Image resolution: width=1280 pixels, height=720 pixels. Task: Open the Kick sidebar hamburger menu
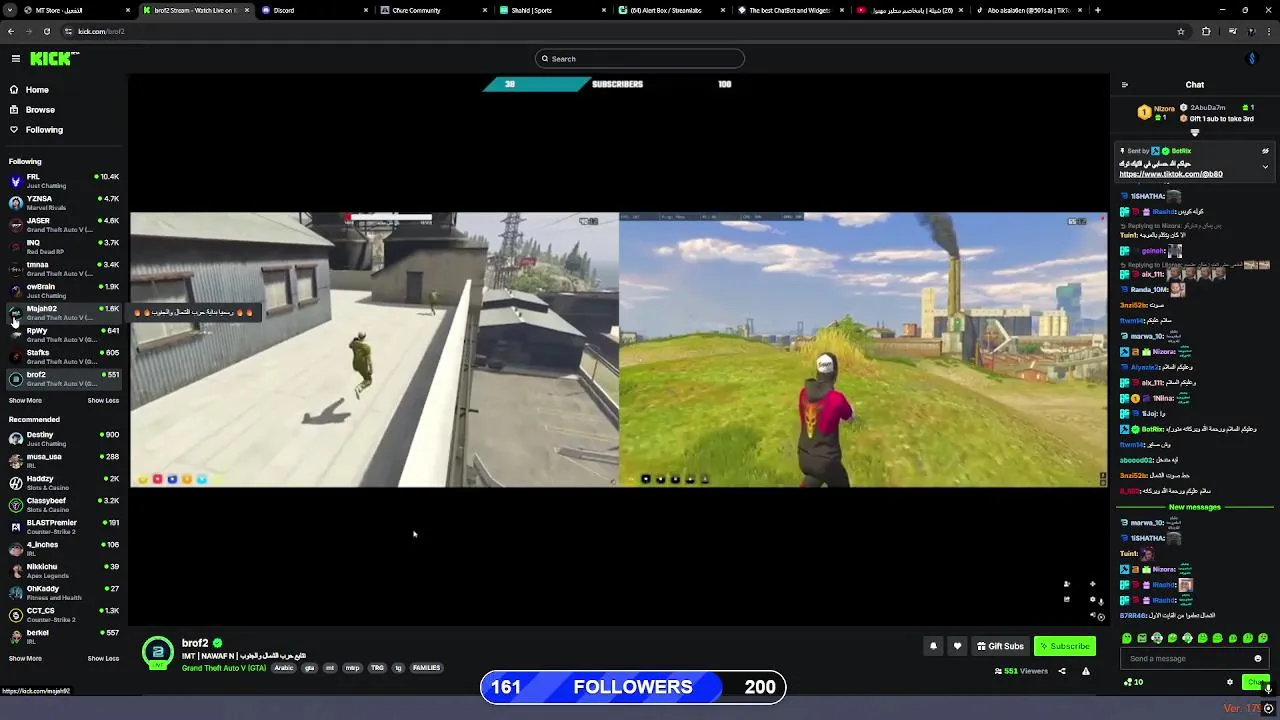pyautogui.click(x=16, y=59)
